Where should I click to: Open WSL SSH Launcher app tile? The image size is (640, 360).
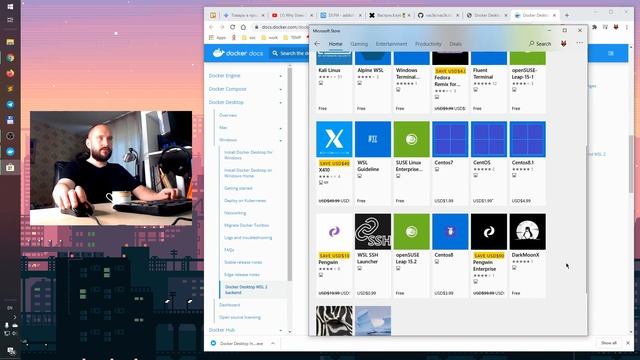click(373, 255)
